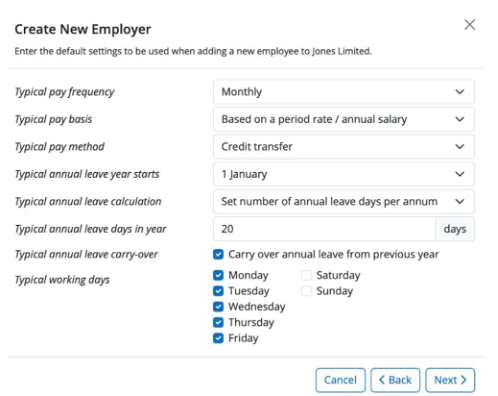Enable Saturday as a working day
Viewport: 498px width, 396px height.
(306, 275)
